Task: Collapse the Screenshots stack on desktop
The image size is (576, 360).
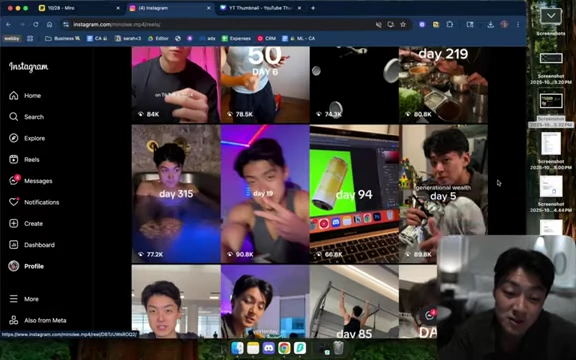Action: point(551,16)
